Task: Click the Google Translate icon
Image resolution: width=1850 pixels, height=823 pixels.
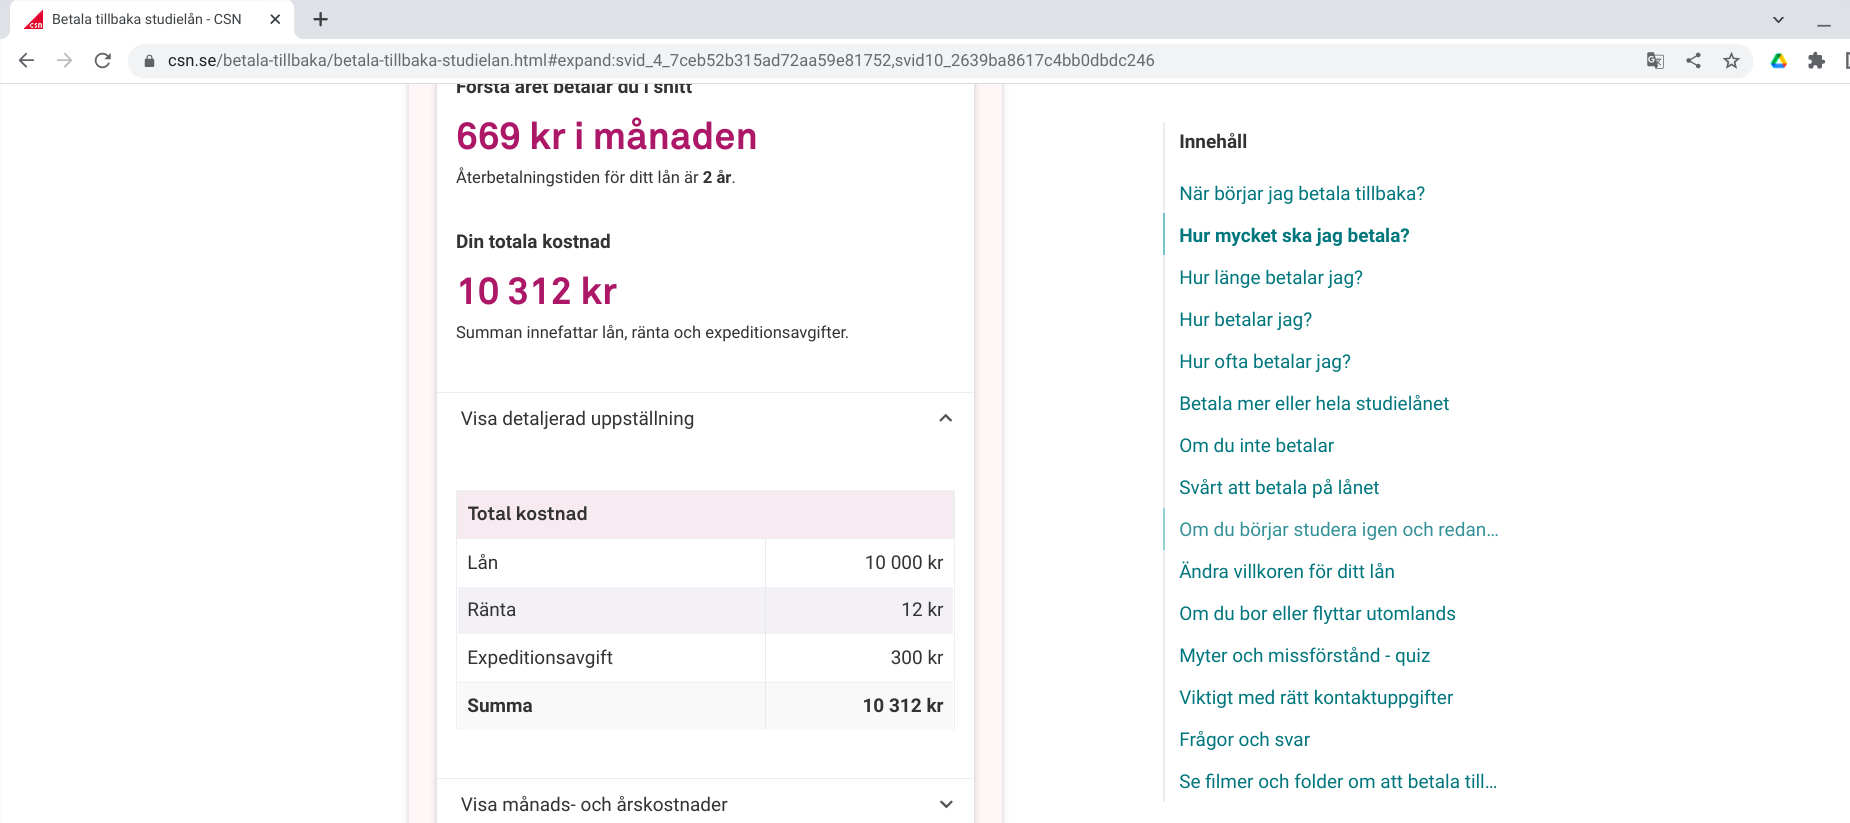Action: tap(1655, 61)
